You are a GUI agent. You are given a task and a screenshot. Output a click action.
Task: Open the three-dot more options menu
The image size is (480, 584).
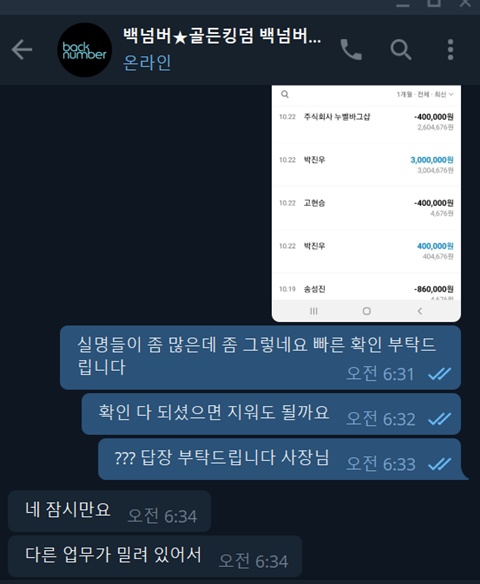pyautogui.click(x=450, y=50)
